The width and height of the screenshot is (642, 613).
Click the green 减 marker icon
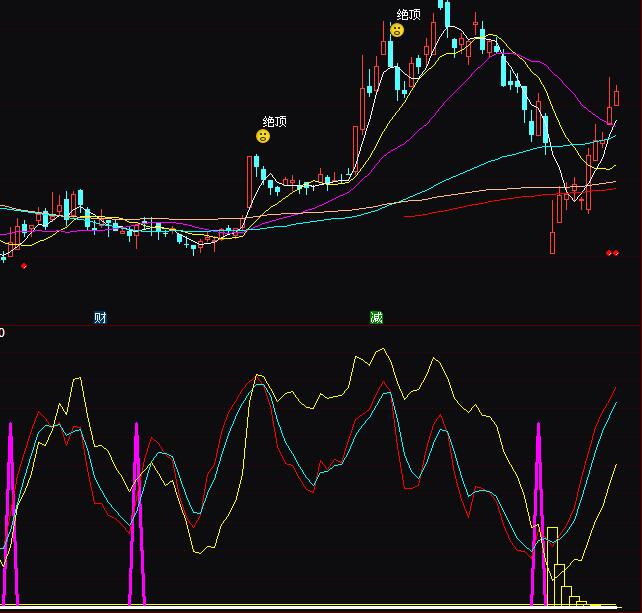point(376,318)
